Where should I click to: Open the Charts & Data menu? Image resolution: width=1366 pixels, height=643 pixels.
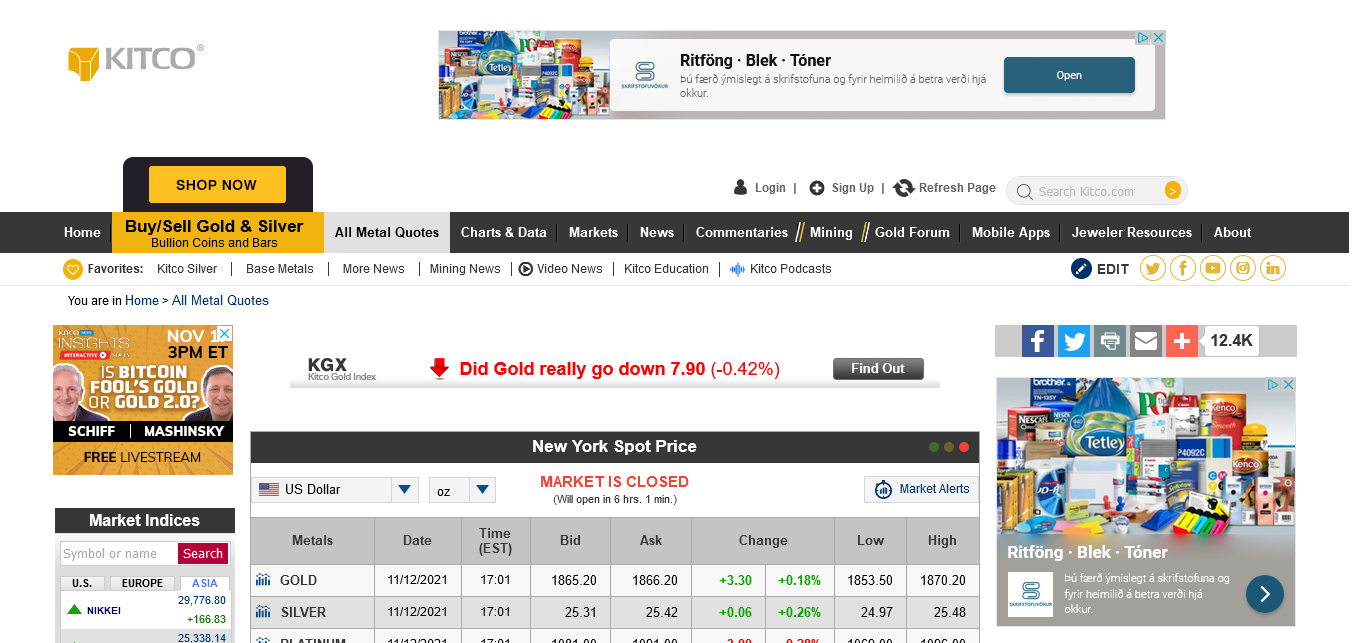[503, 232]
